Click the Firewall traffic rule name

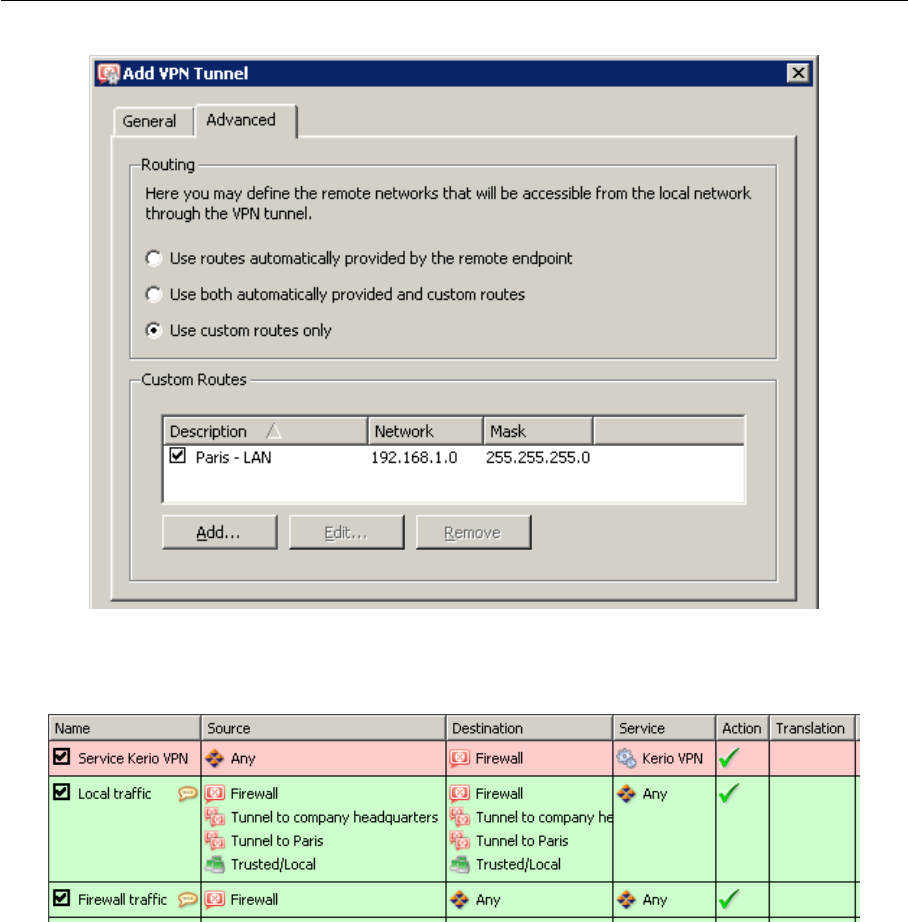(122, 899)
